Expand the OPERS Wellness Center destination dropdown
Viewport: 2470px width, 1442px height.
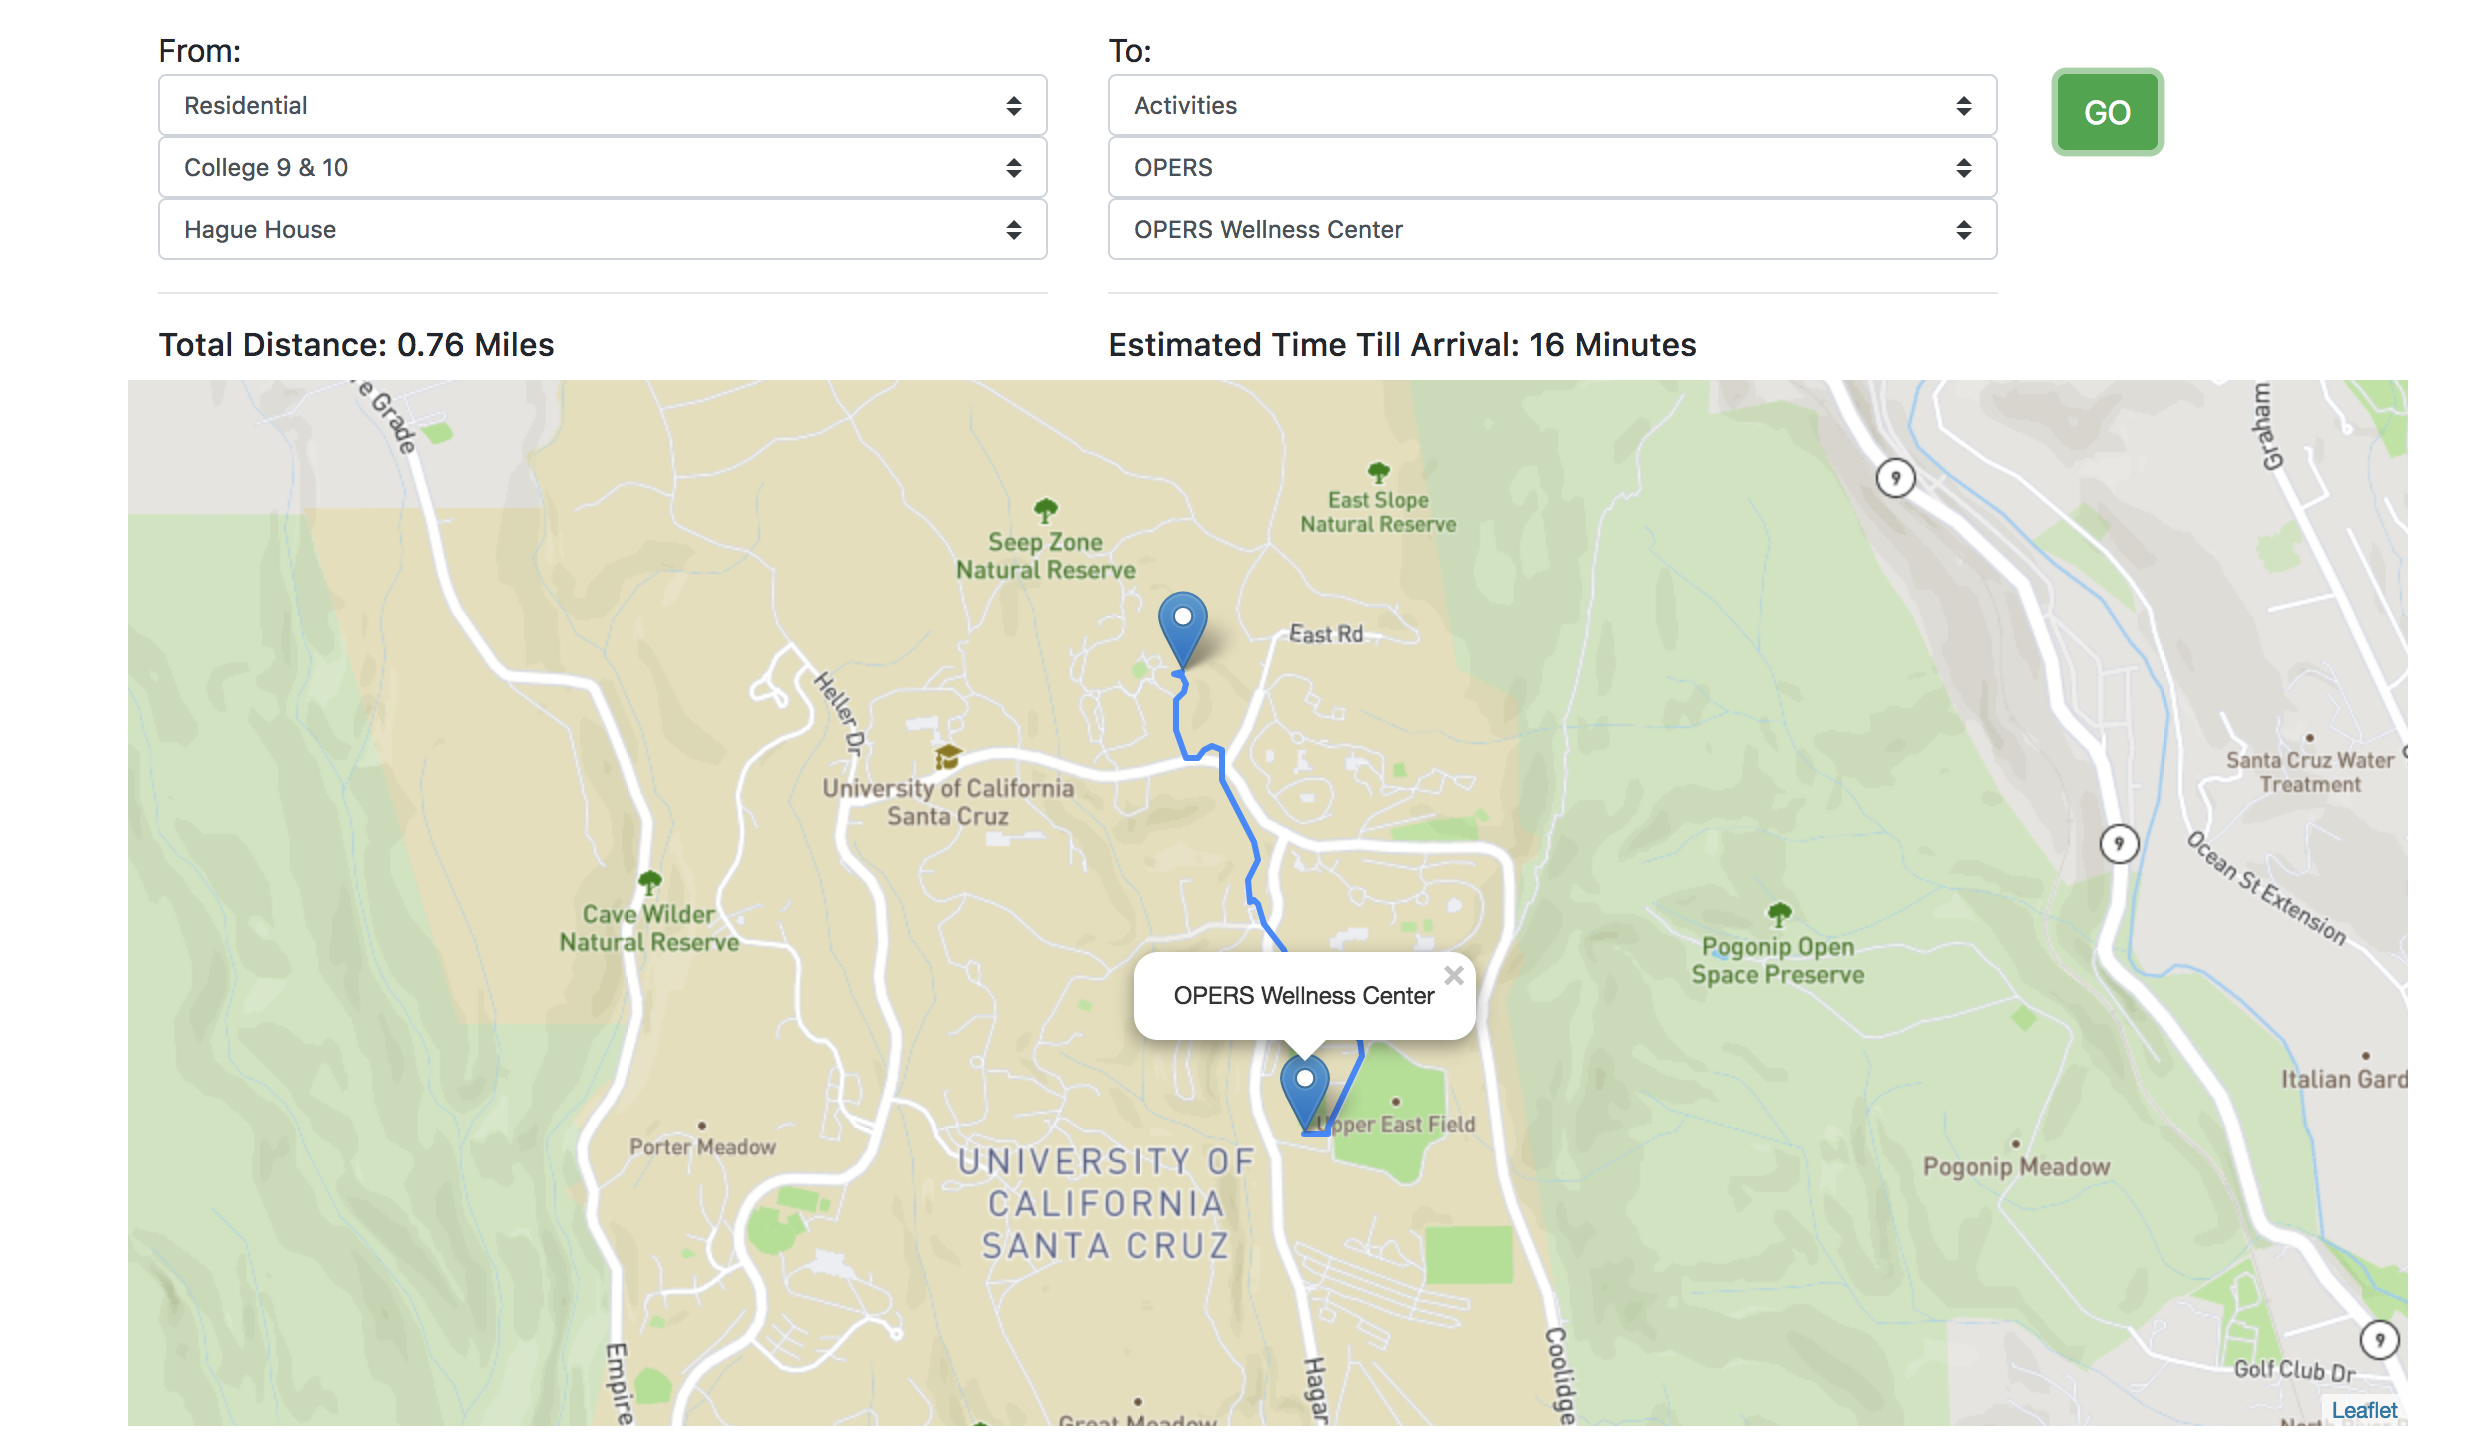tap(1551, 229)
